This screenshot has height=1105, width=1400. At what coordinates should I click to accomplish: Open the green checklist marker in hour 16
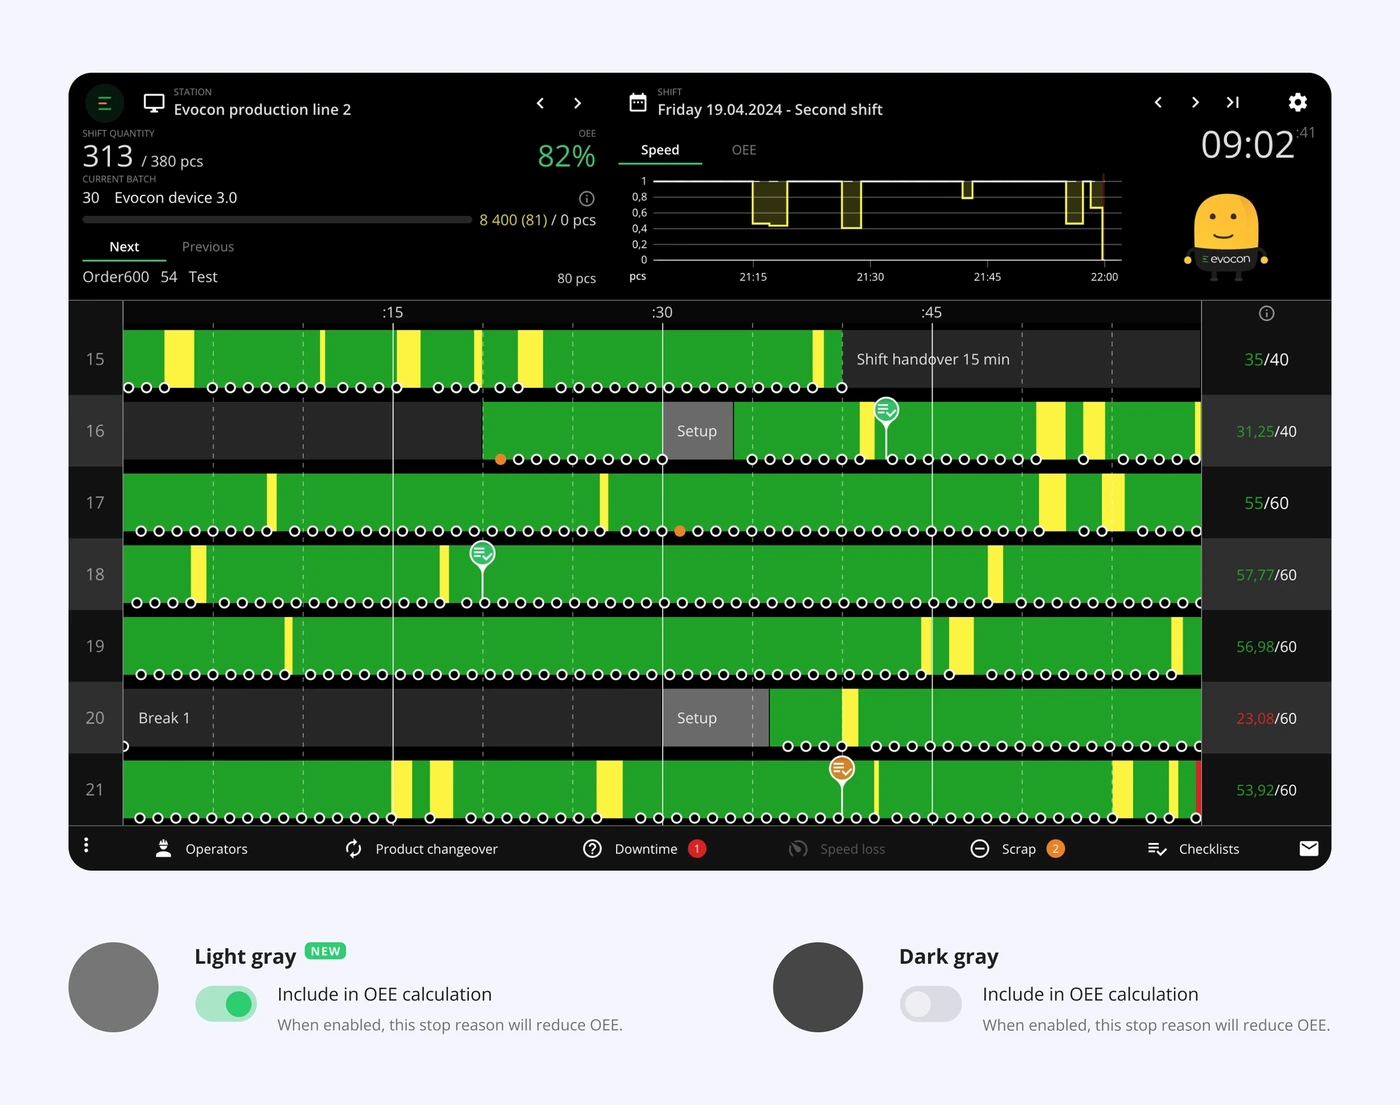pyautogui.click(x=886, y=410)
